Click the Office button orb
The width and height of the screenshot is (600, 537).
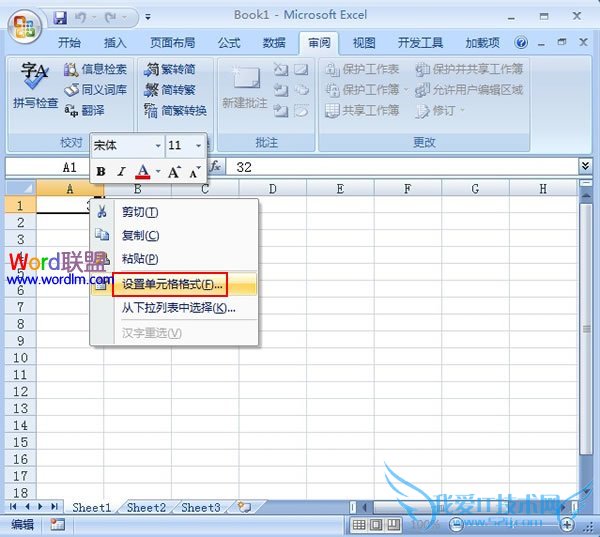point(24,26)
